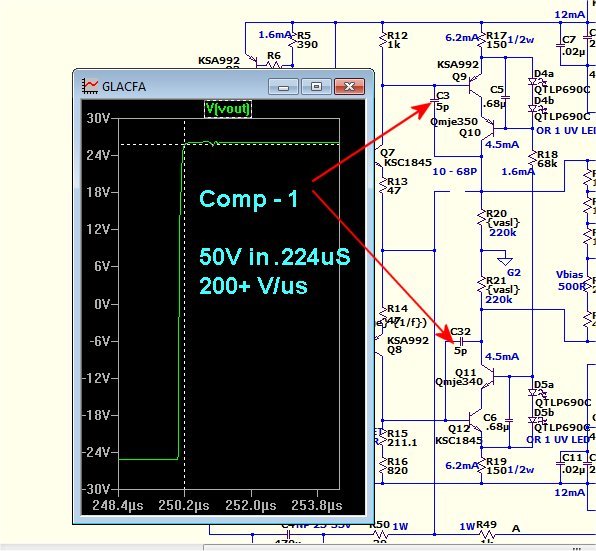The image size is (596, 551).
Task: Select capacitor C6 .68µ symbol
Action: (x=509, y=421)
